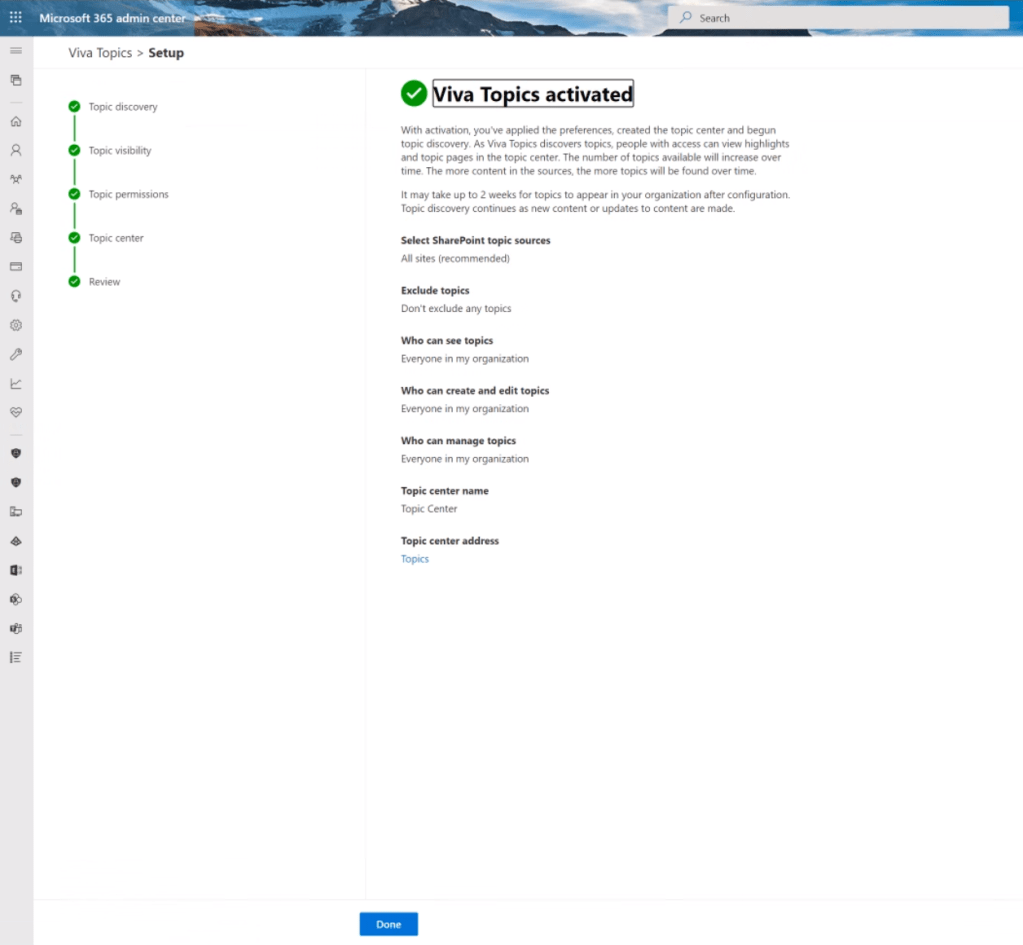Open Users person icon in sidebar

(16, 151)
